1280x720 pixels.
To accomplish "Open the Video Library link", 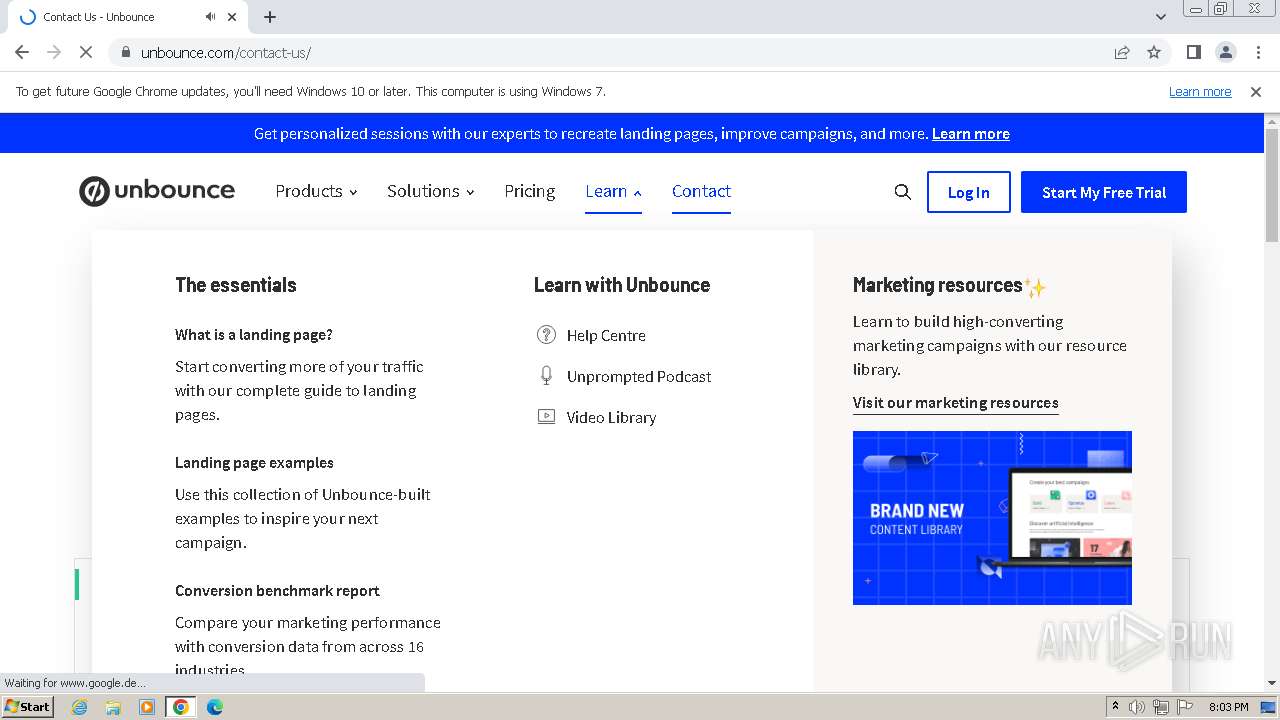I will 611,417.
